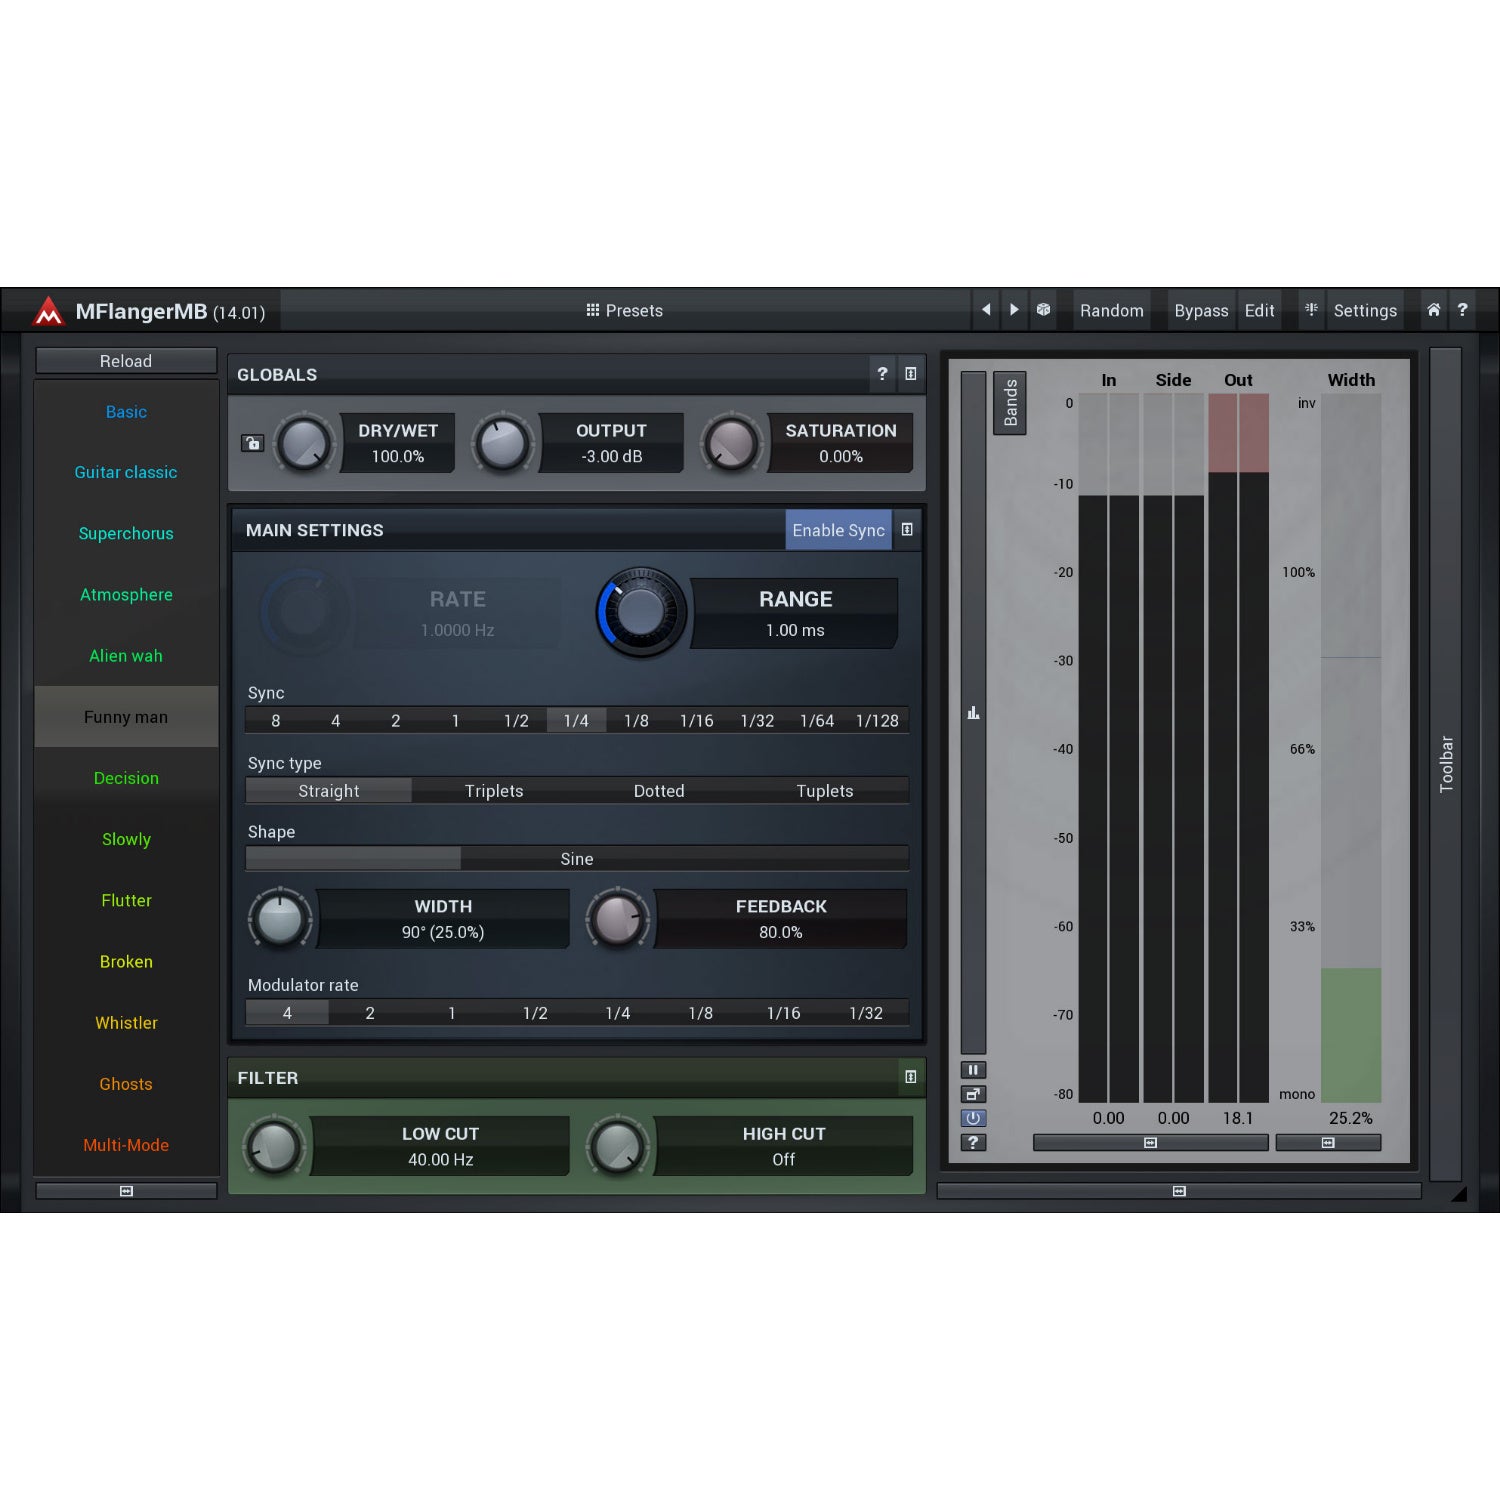Open Main Settings section menu icon

[x=907, y=530]
